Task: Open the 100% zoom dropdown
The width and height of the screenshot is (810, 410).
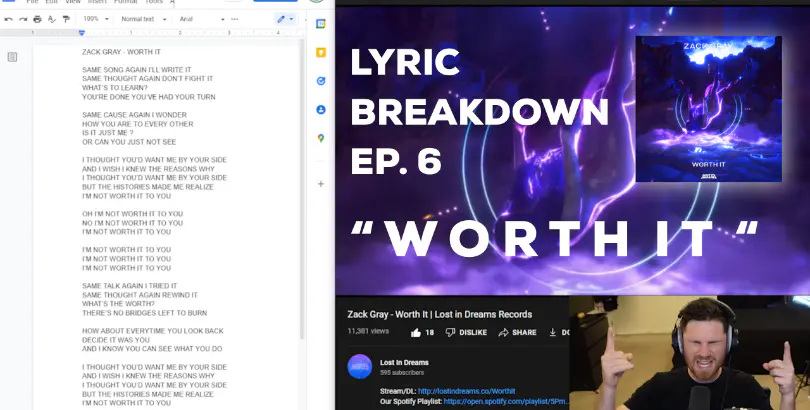Action: 96,19
